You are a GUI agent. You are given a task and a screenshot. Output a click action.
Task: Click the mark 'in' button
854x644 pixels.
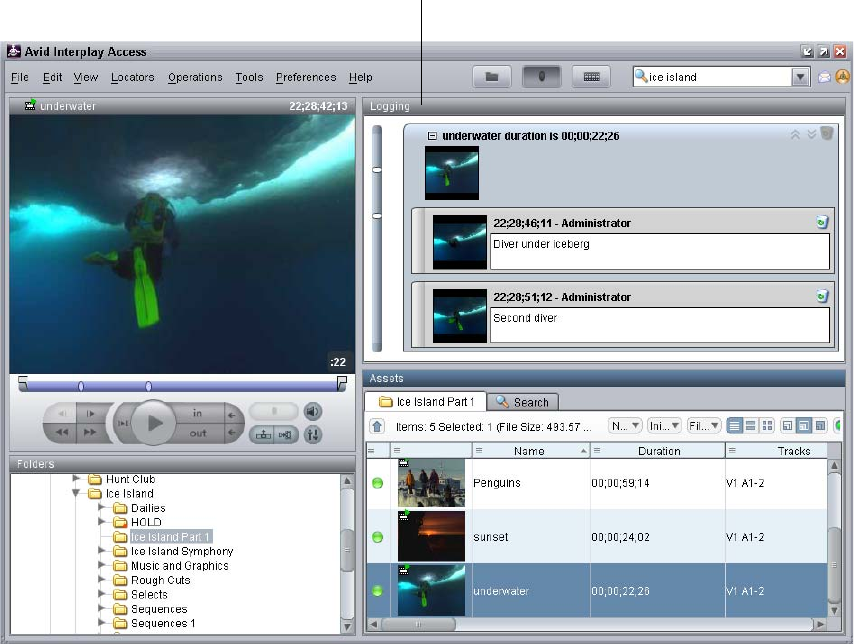198,413
